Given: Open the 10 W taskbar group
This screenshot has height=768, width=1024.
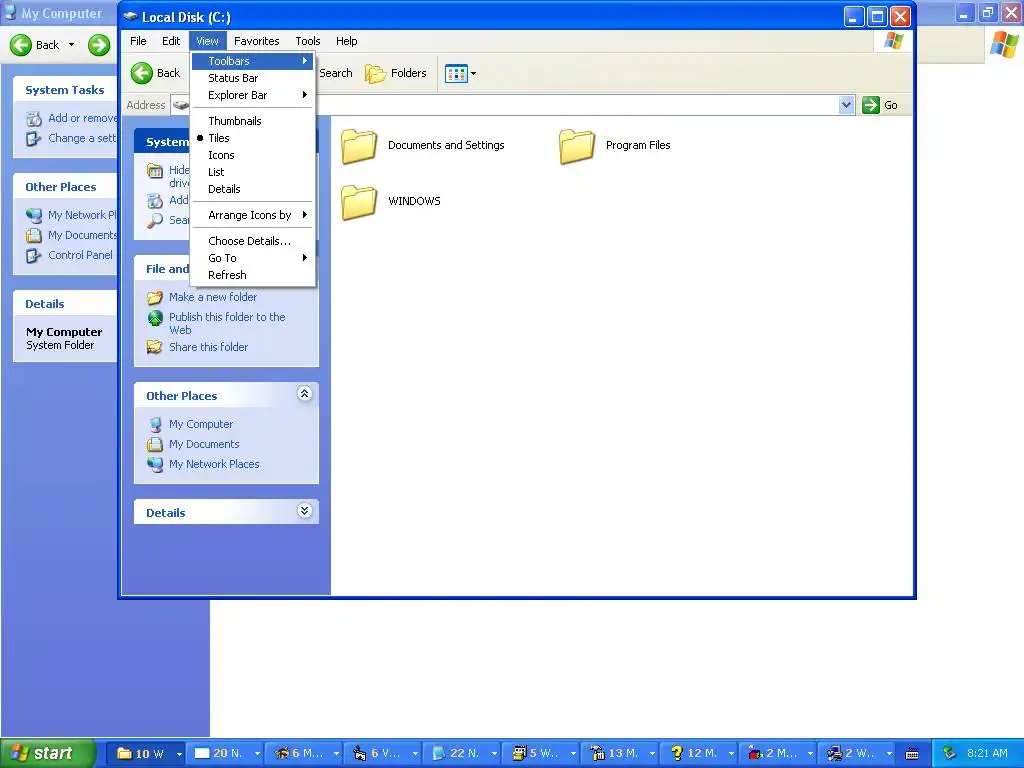Looking at the screenshot, I should coord(145,754).
